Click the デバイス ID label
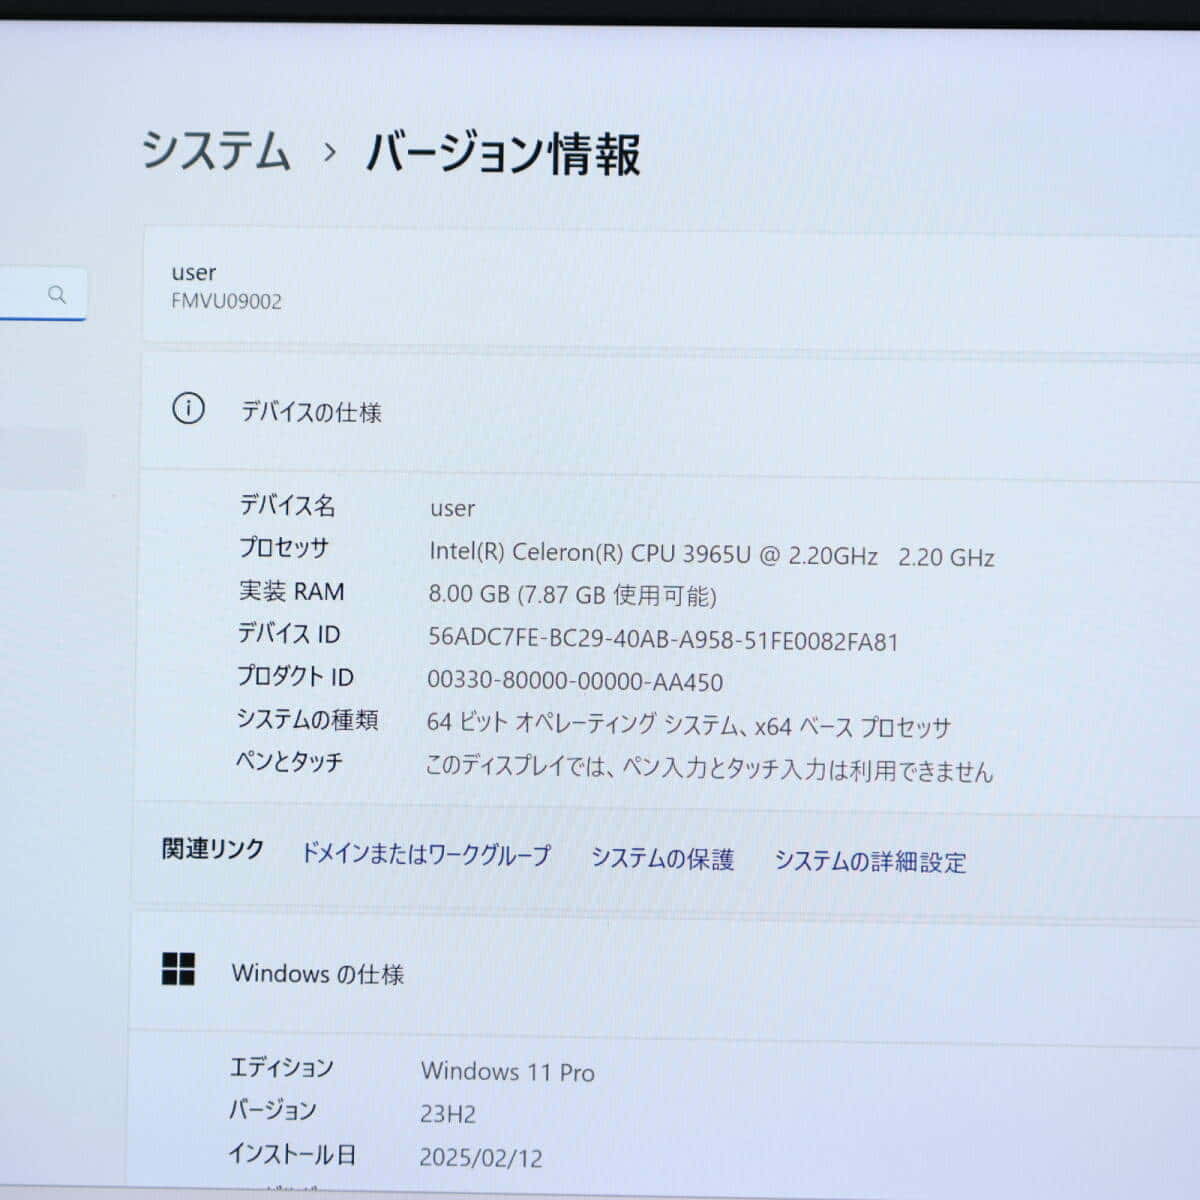 point(289,633)
